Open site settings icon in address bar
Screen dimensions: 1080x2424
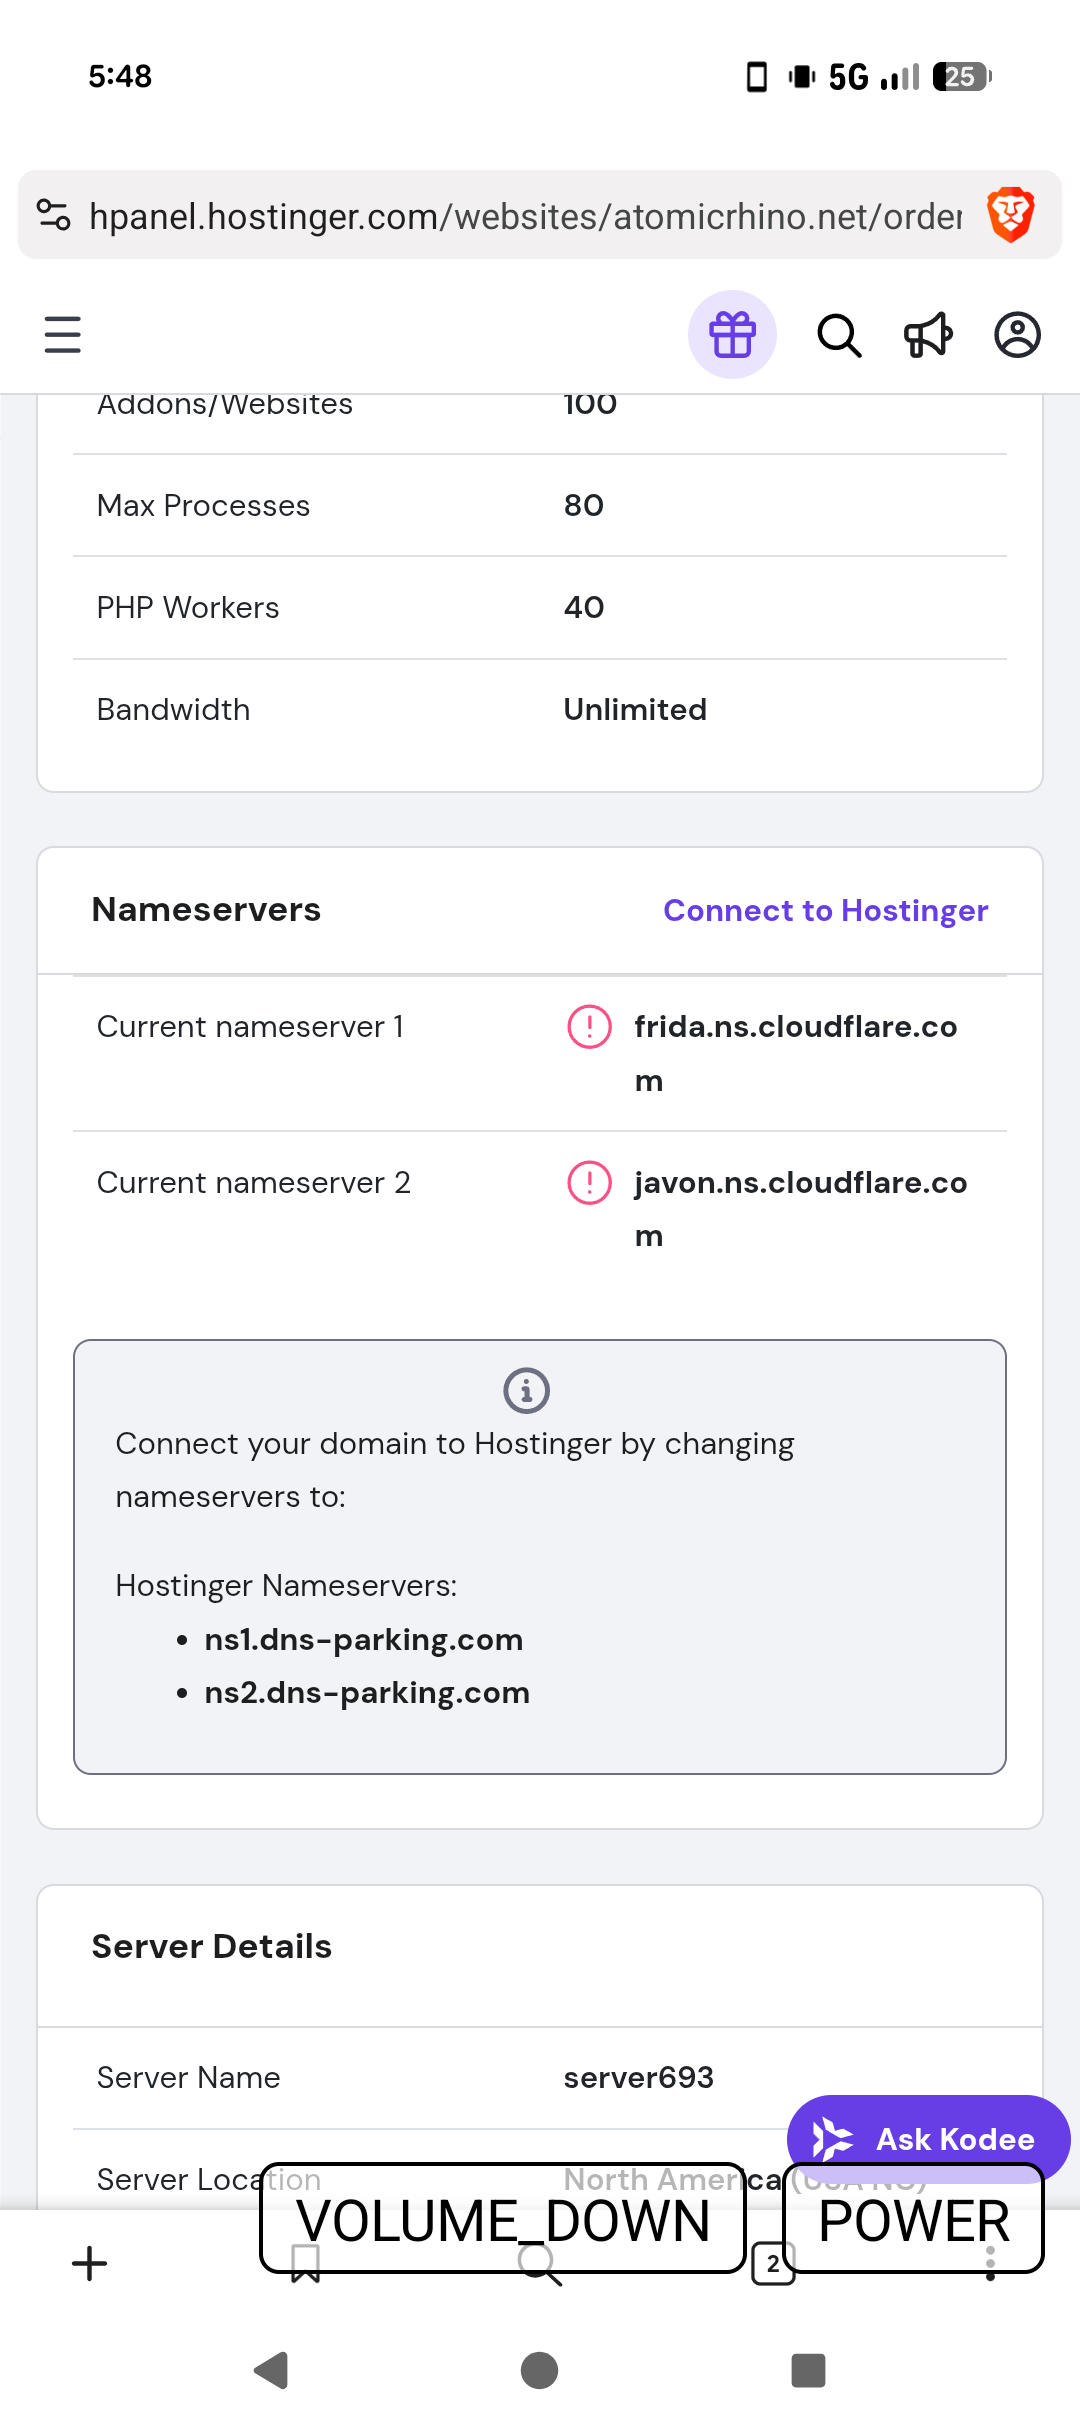pyautogui.click(x=54, y=215)
